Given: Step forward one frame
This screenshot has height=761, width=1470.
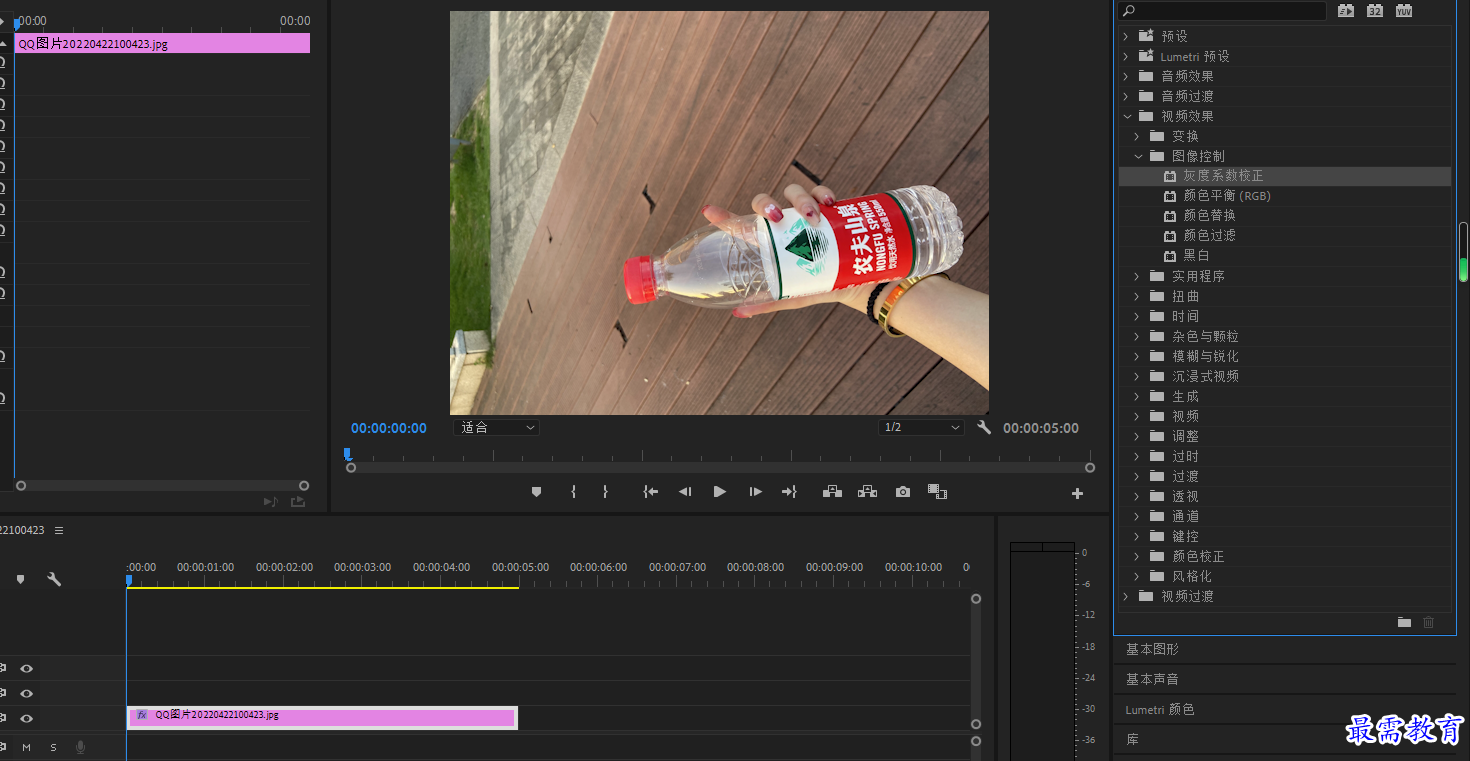Looking at the screenshot, I should click(755, 492).
